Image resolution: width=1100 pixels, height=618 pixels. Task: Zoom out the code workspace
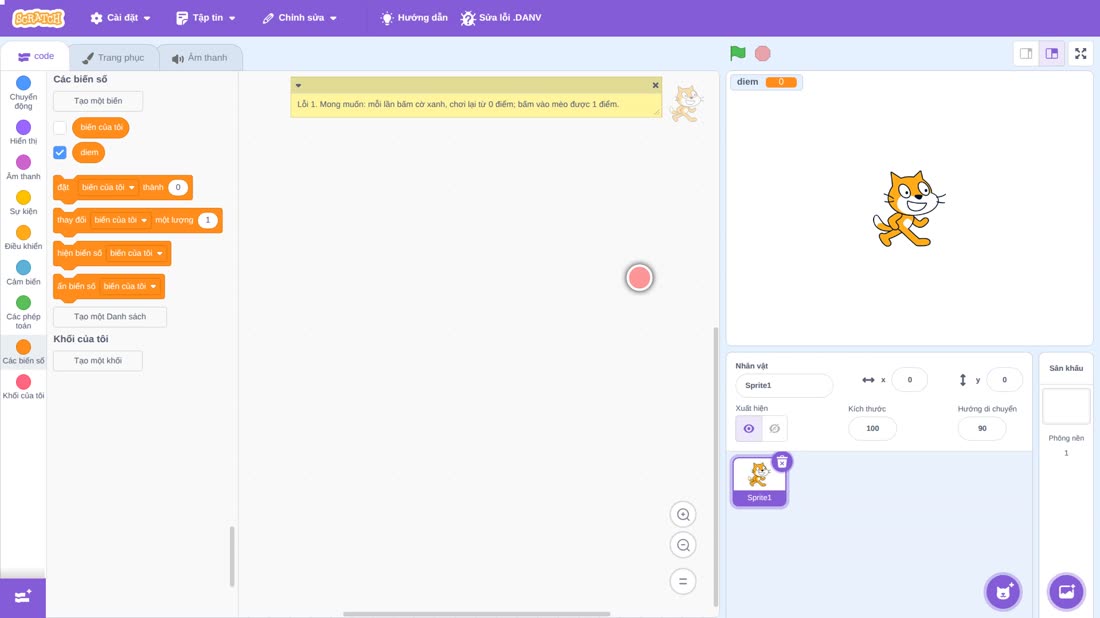tap(683, 545)
